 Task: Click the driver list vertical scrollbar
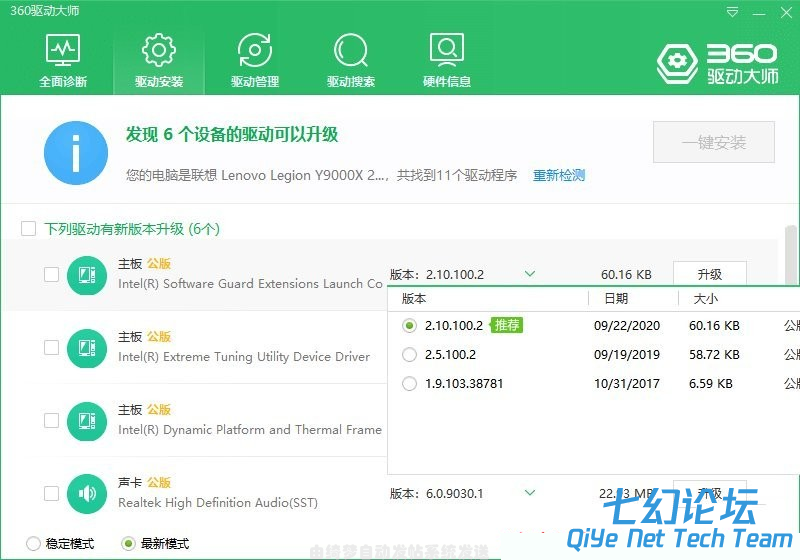[x=791, y=254]
